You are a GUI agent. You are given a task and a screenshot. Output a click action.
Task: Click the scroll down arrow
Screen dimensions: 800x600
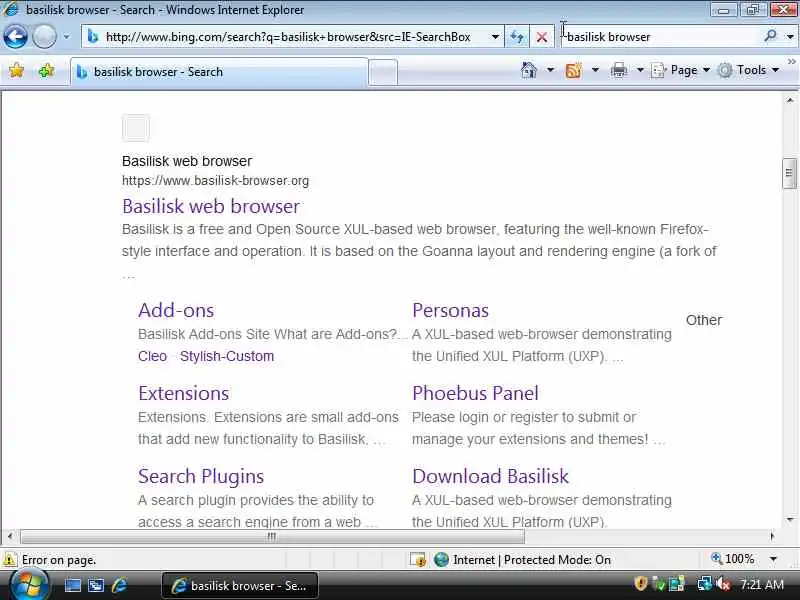tap(790, 520)
